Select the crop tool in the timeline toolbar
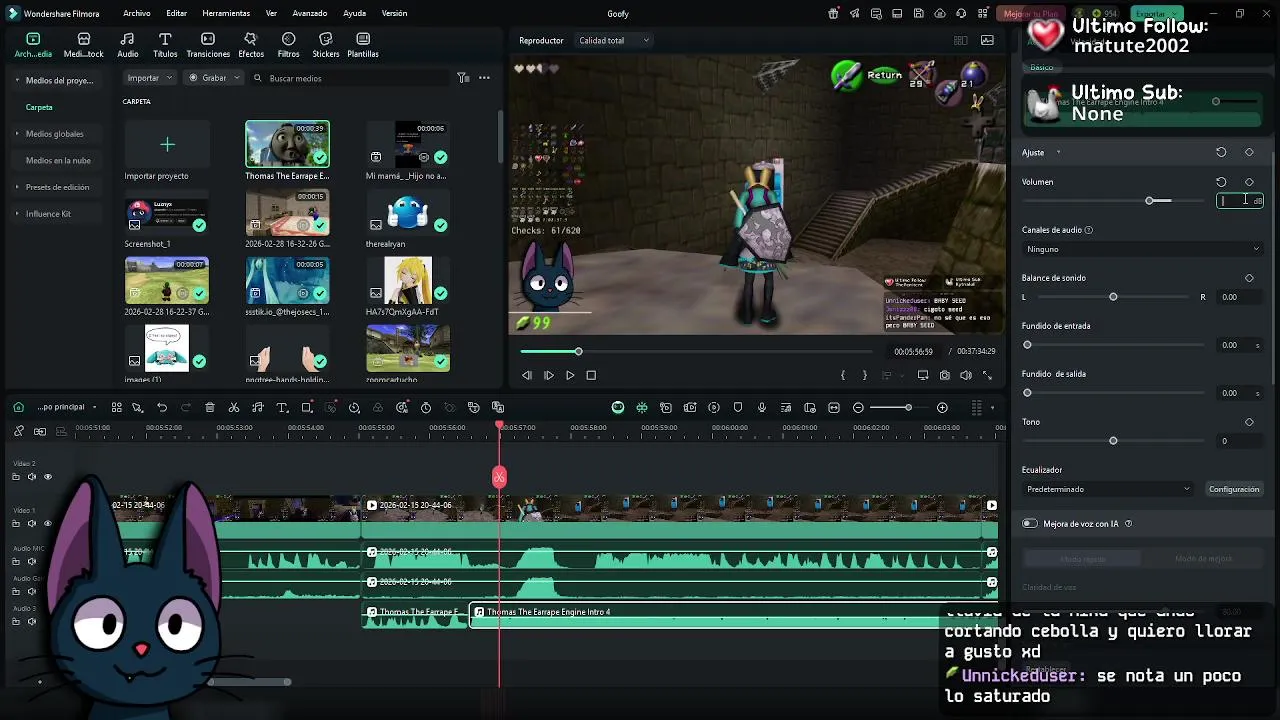The width and height of the screenshot is (1280, 720). (307, 408)
